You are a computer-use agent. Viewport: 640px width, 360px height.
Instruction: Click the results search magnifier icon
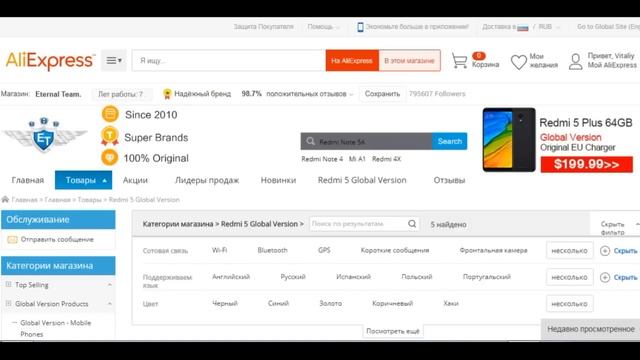coord(412,224)
